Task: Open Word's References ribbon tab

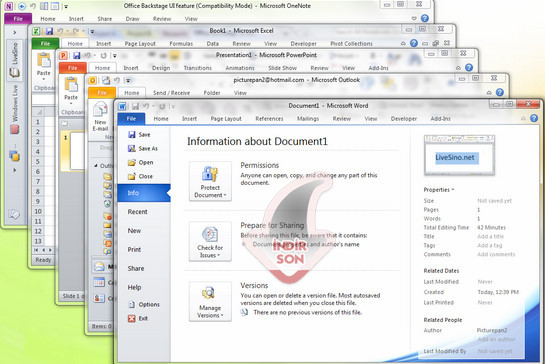Action: click(x=269, y=119)
